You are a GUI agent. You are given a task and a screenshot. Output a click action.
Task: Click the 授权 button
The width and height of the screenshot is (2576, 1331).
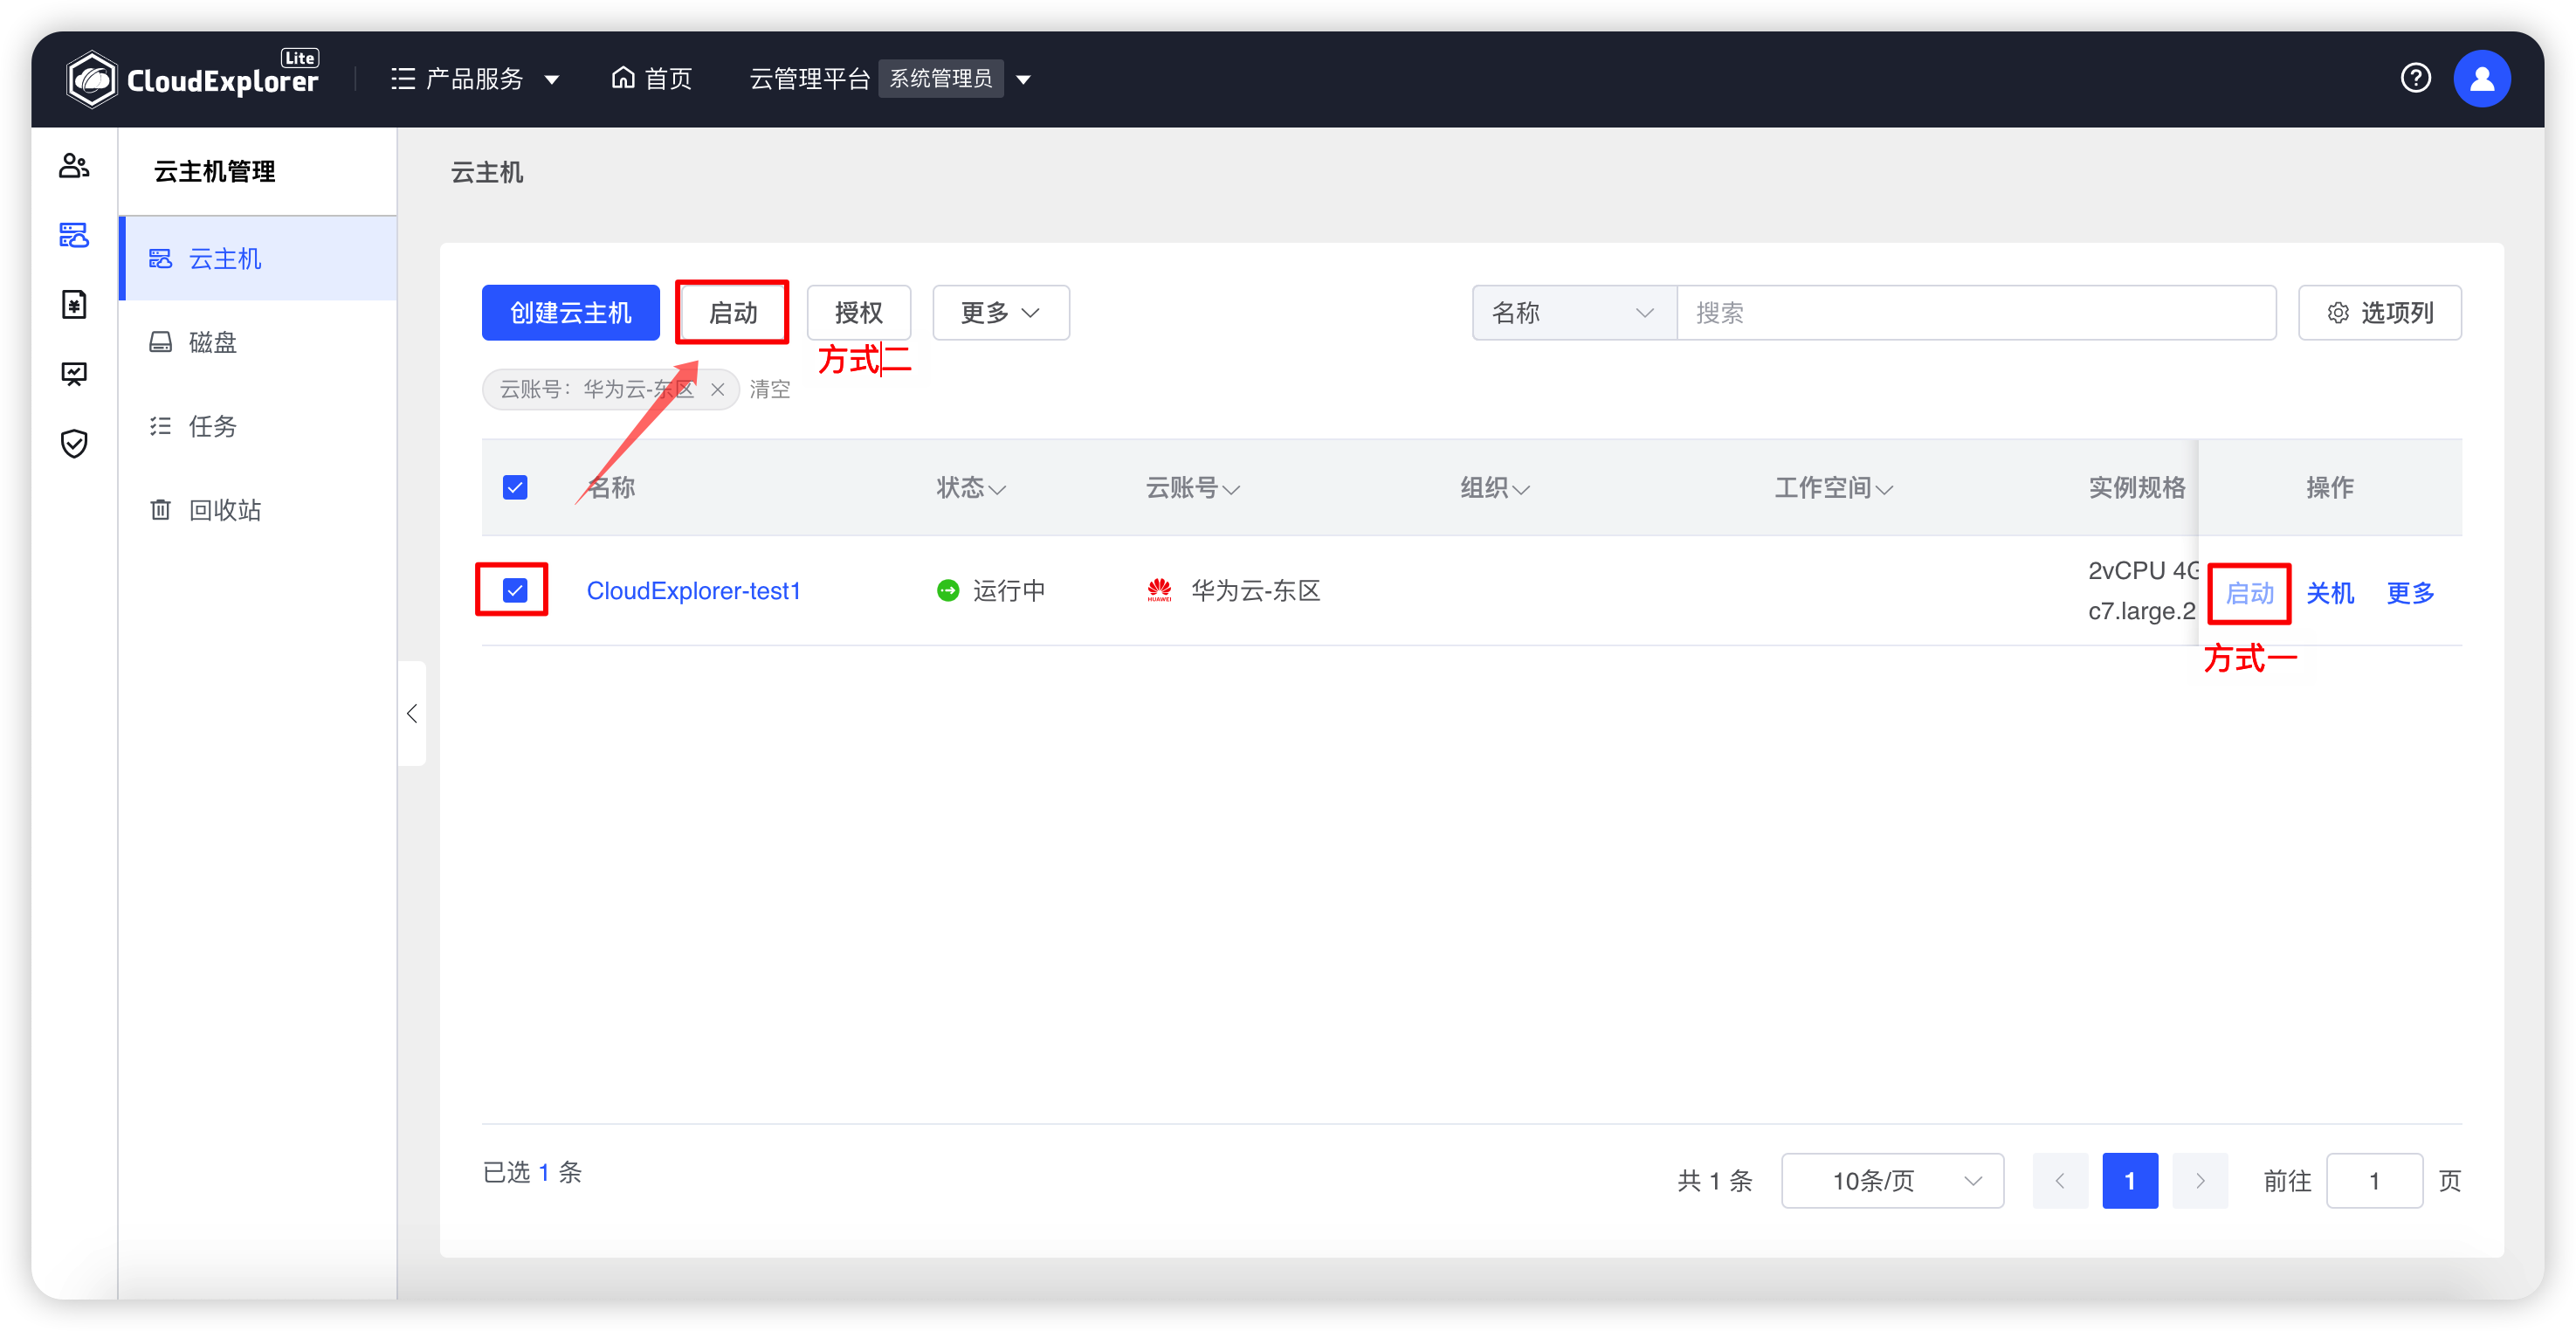tap(859, 313)
